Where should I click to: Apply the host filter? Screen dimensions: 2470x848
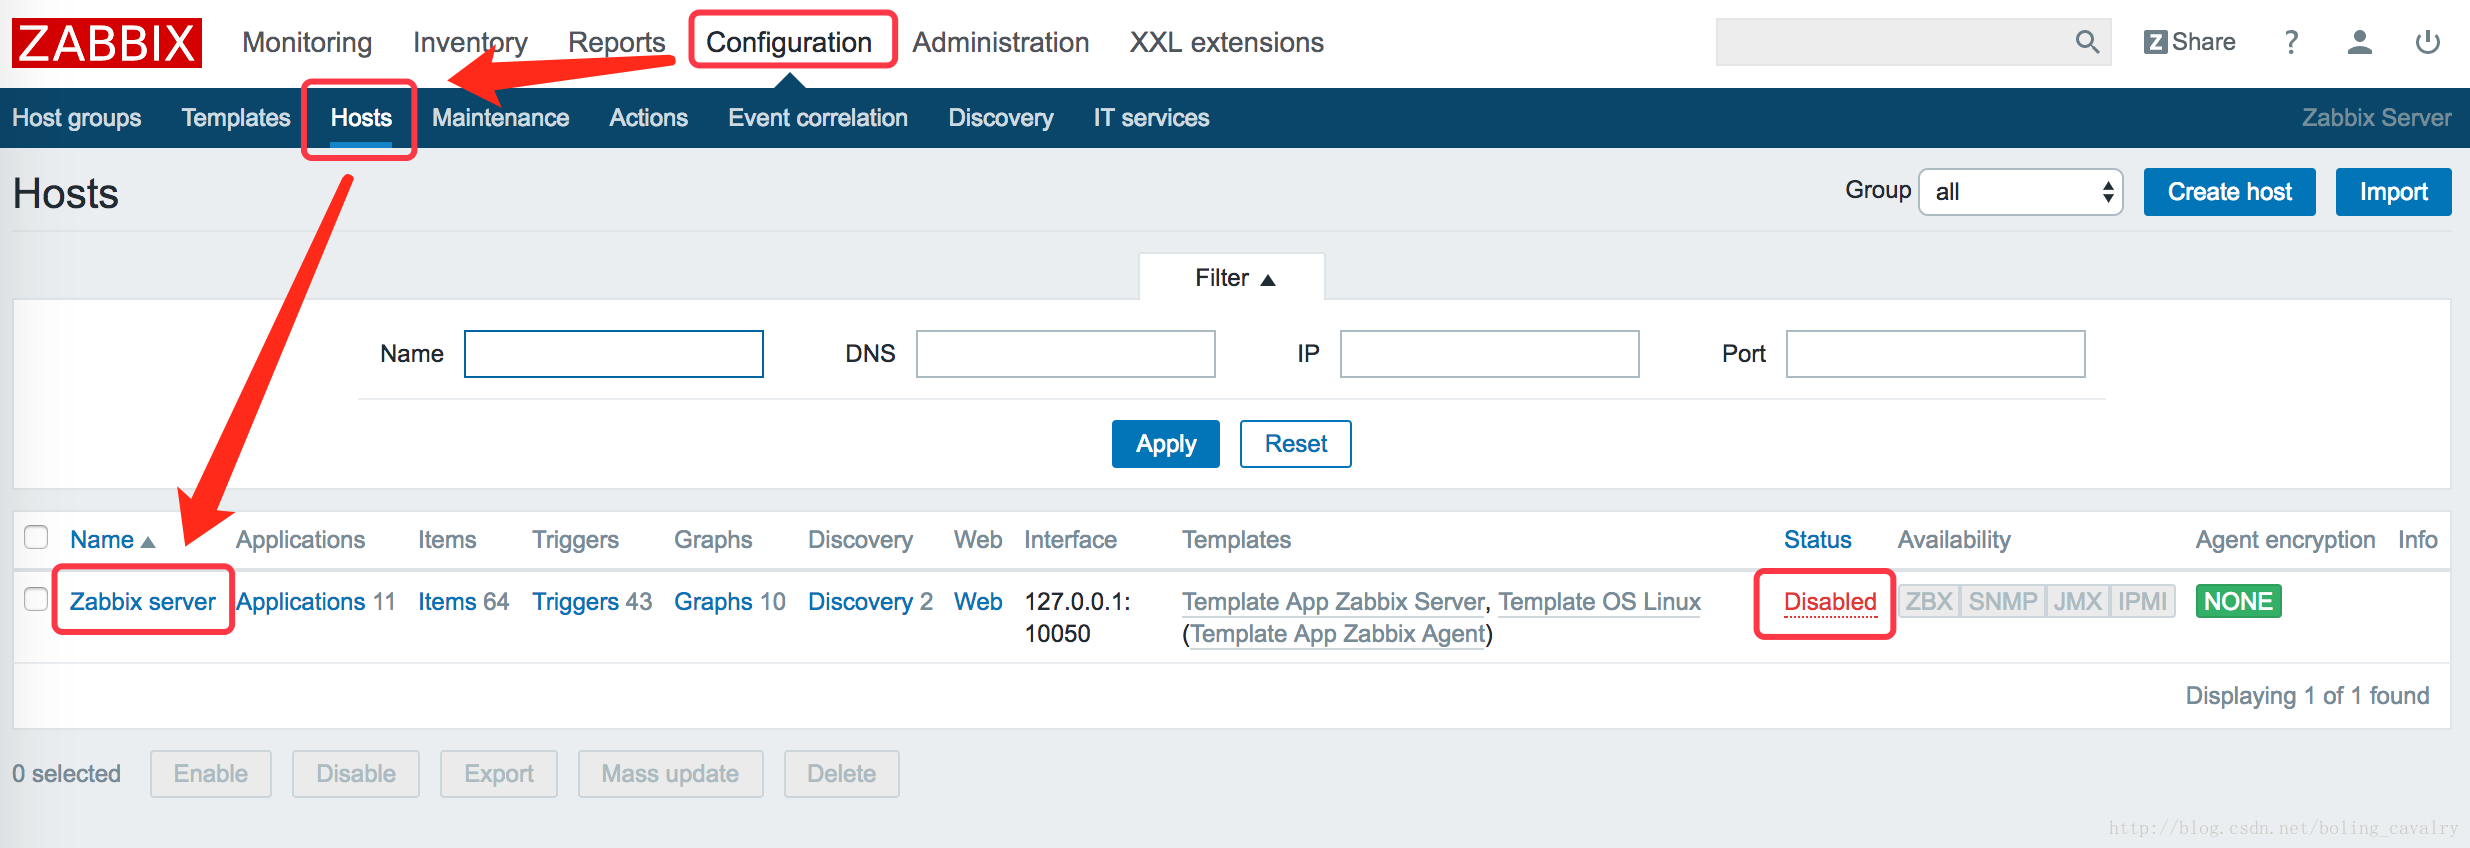[x=1165, y=444]
